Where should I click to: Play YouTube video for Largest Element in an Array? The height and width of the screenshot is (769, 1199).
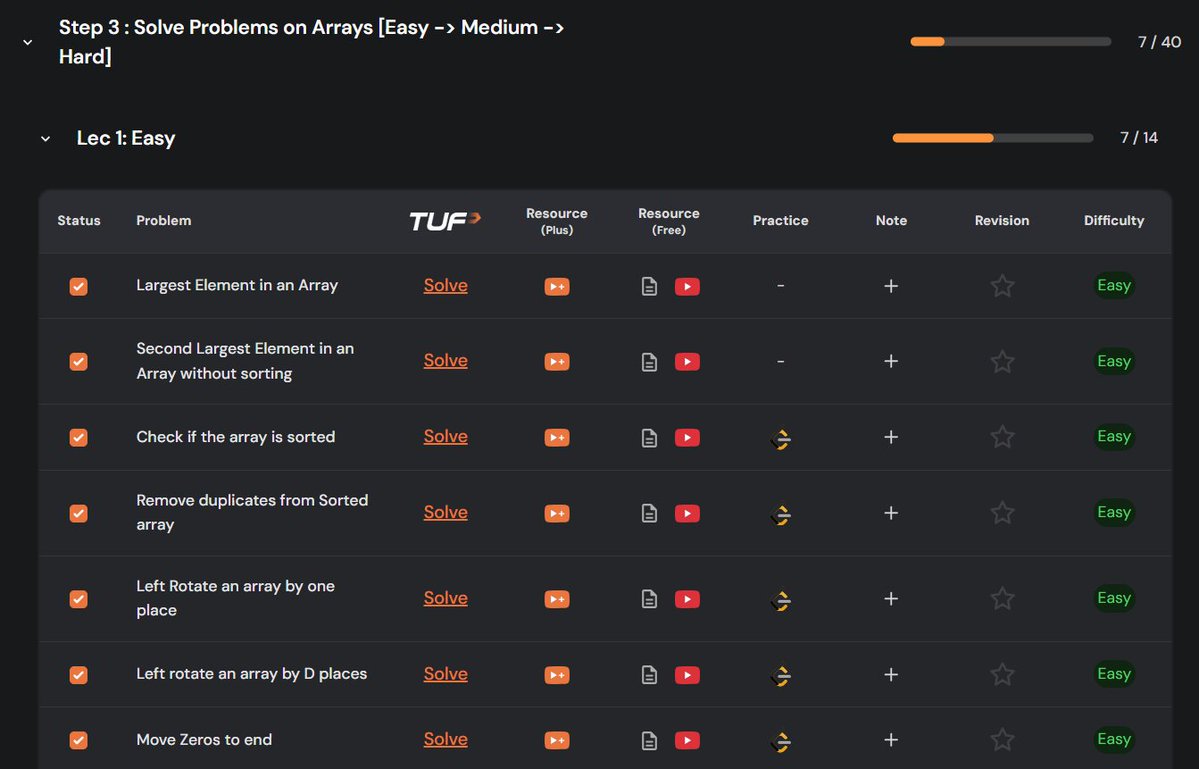[x=687, y=287]
